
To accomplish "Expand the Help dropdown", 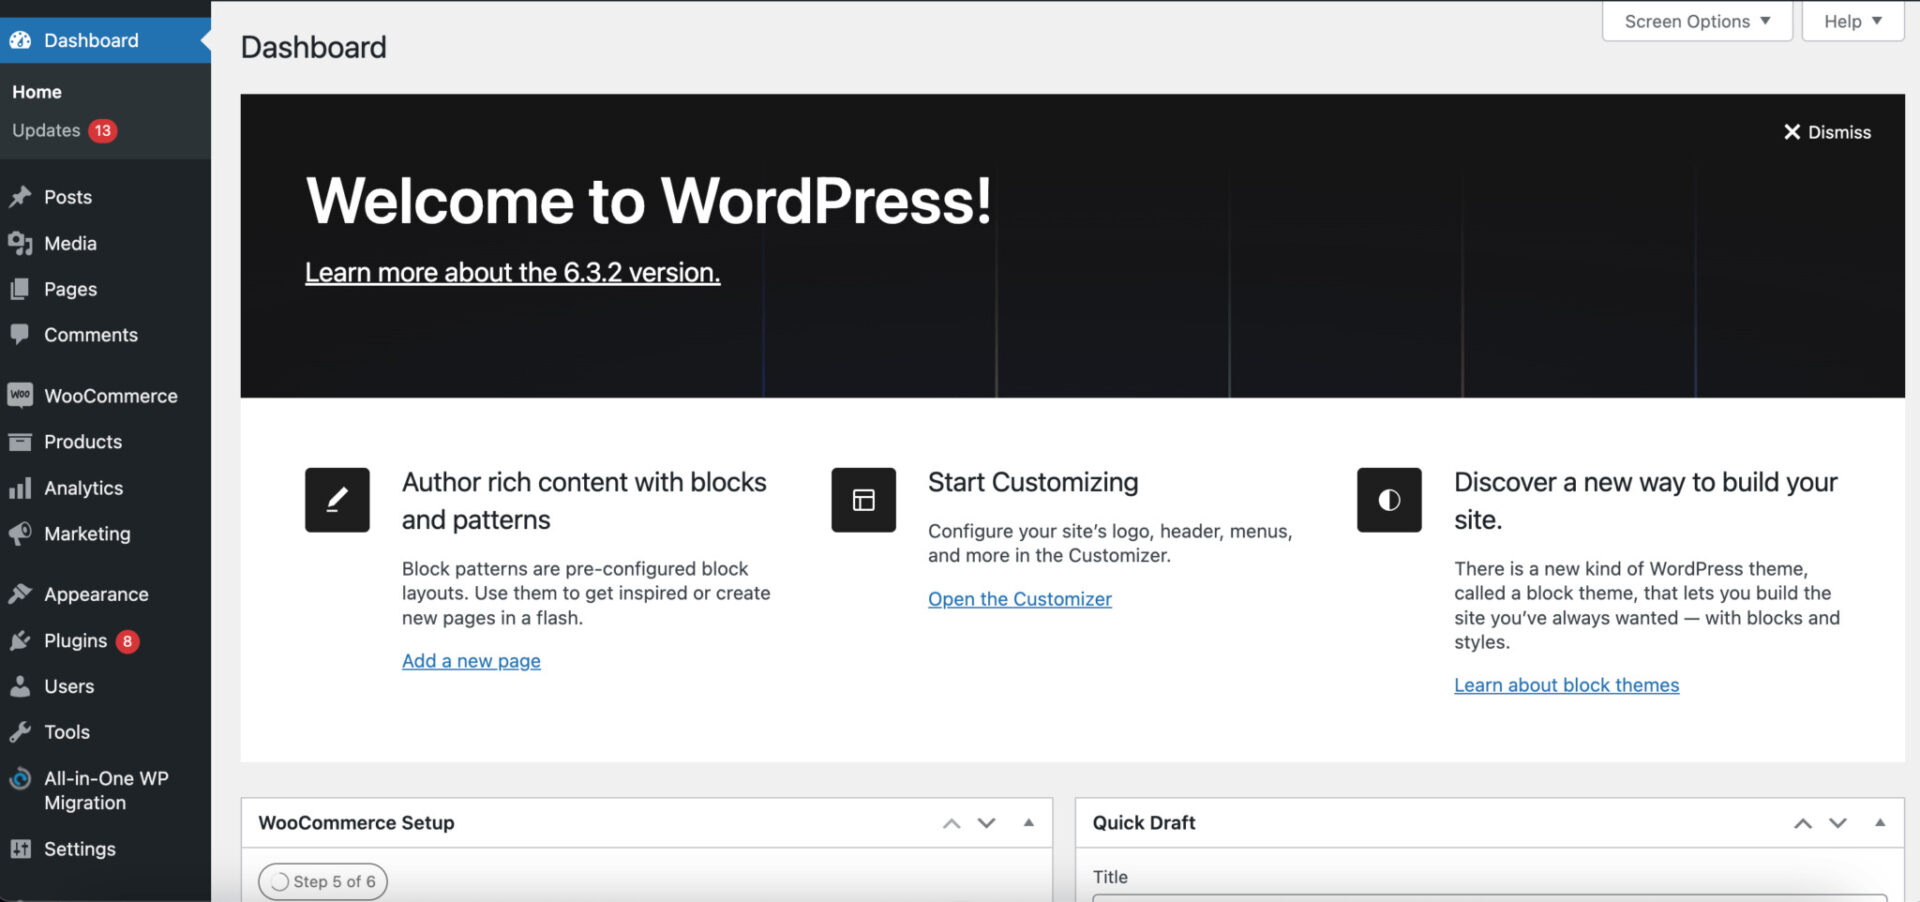I will [1851, 21].
